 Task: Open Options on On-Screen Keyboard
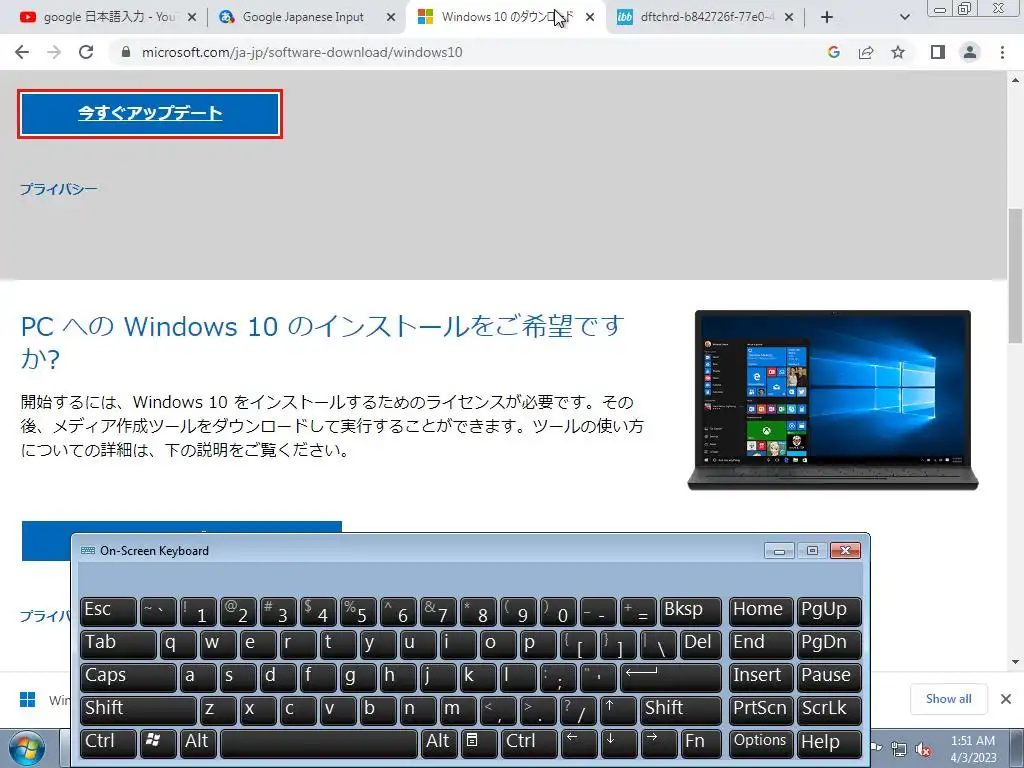click(x=761, y=743)
